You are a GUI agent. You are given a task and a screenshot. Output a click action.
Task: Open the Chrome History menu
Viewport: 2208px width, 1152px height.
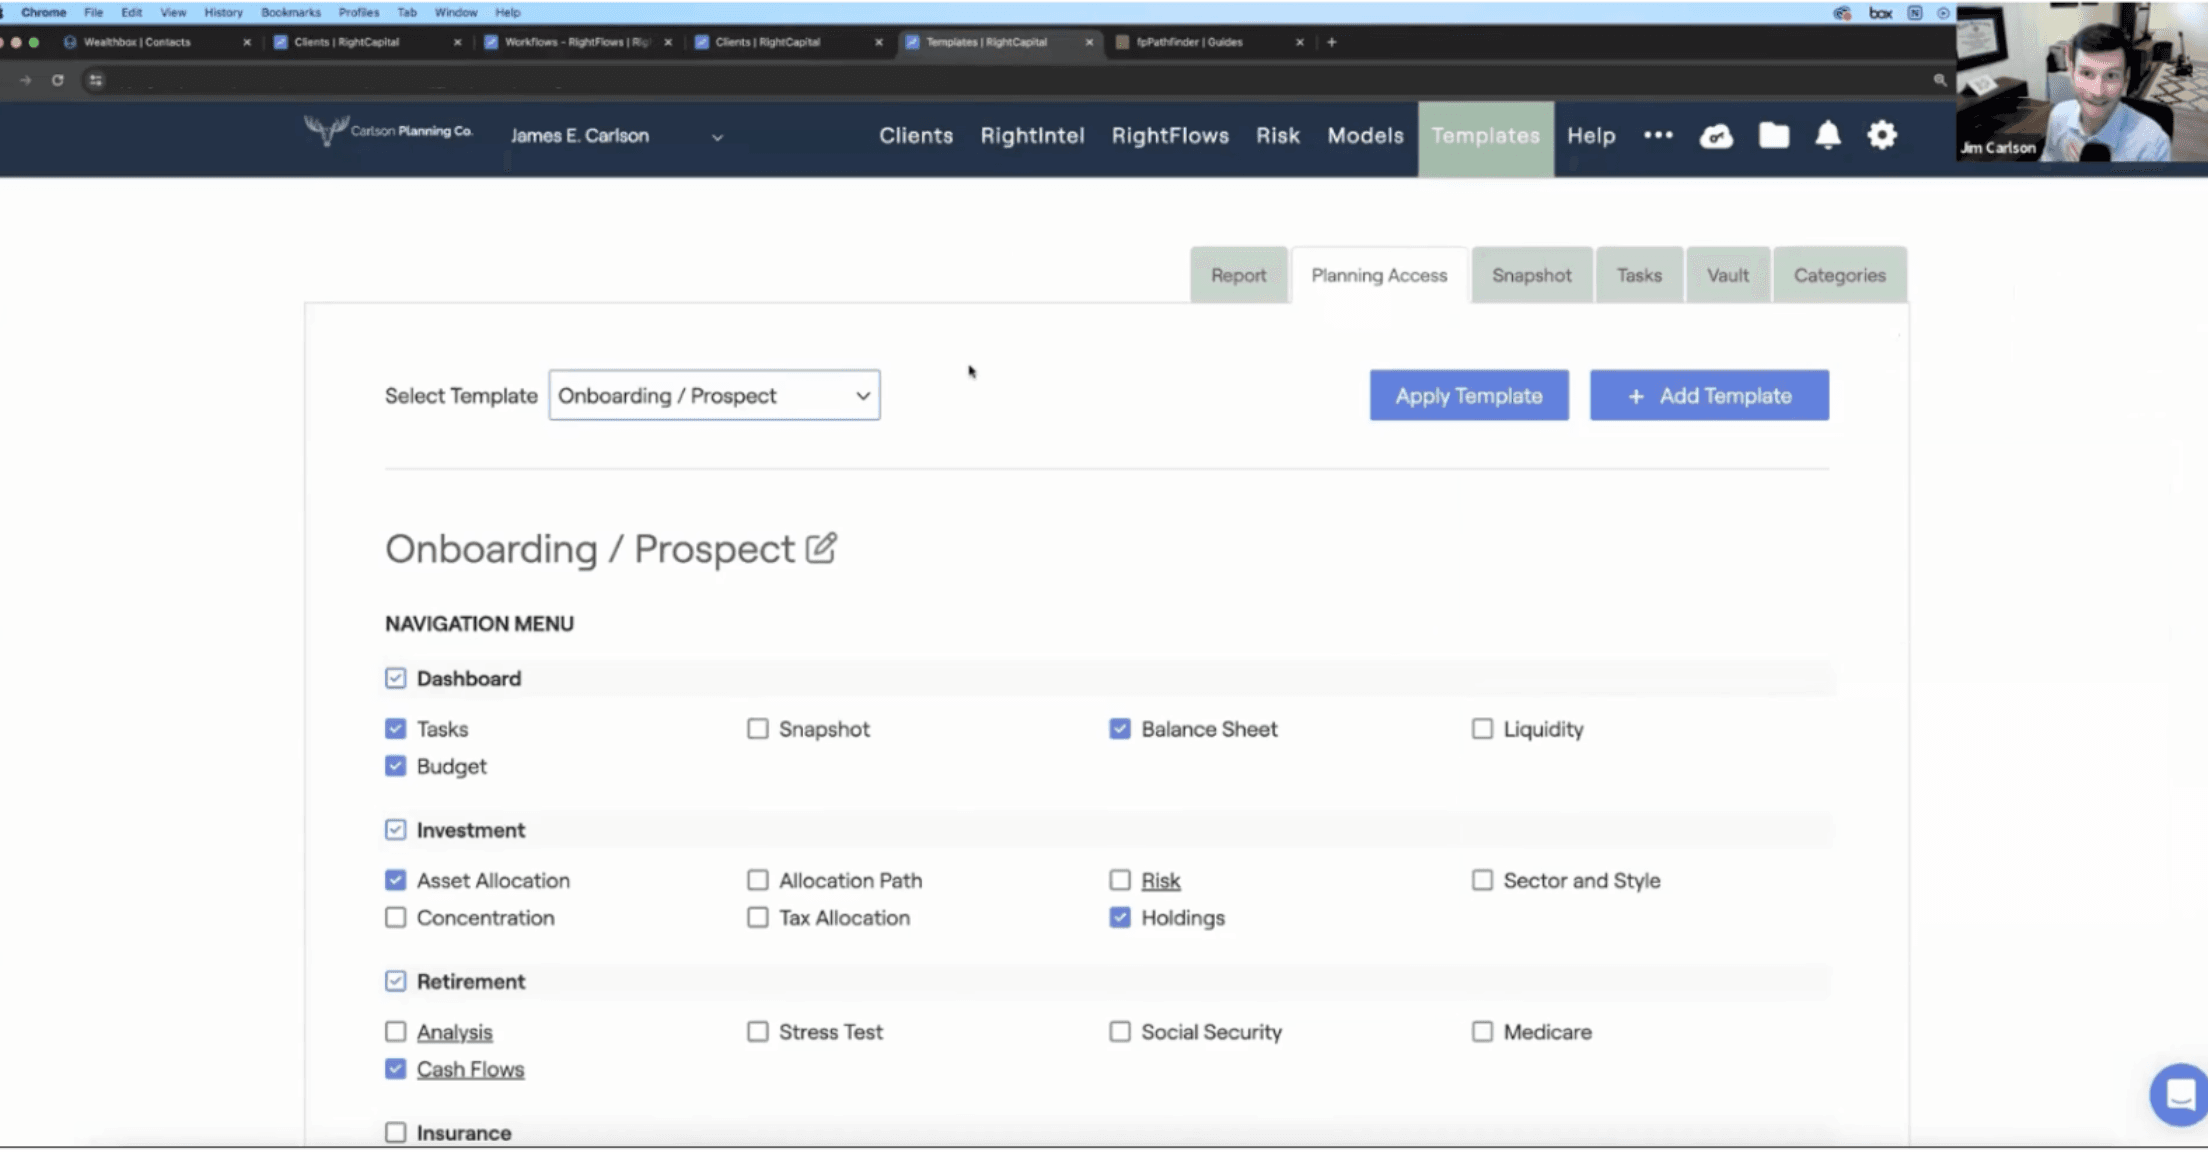223,13
